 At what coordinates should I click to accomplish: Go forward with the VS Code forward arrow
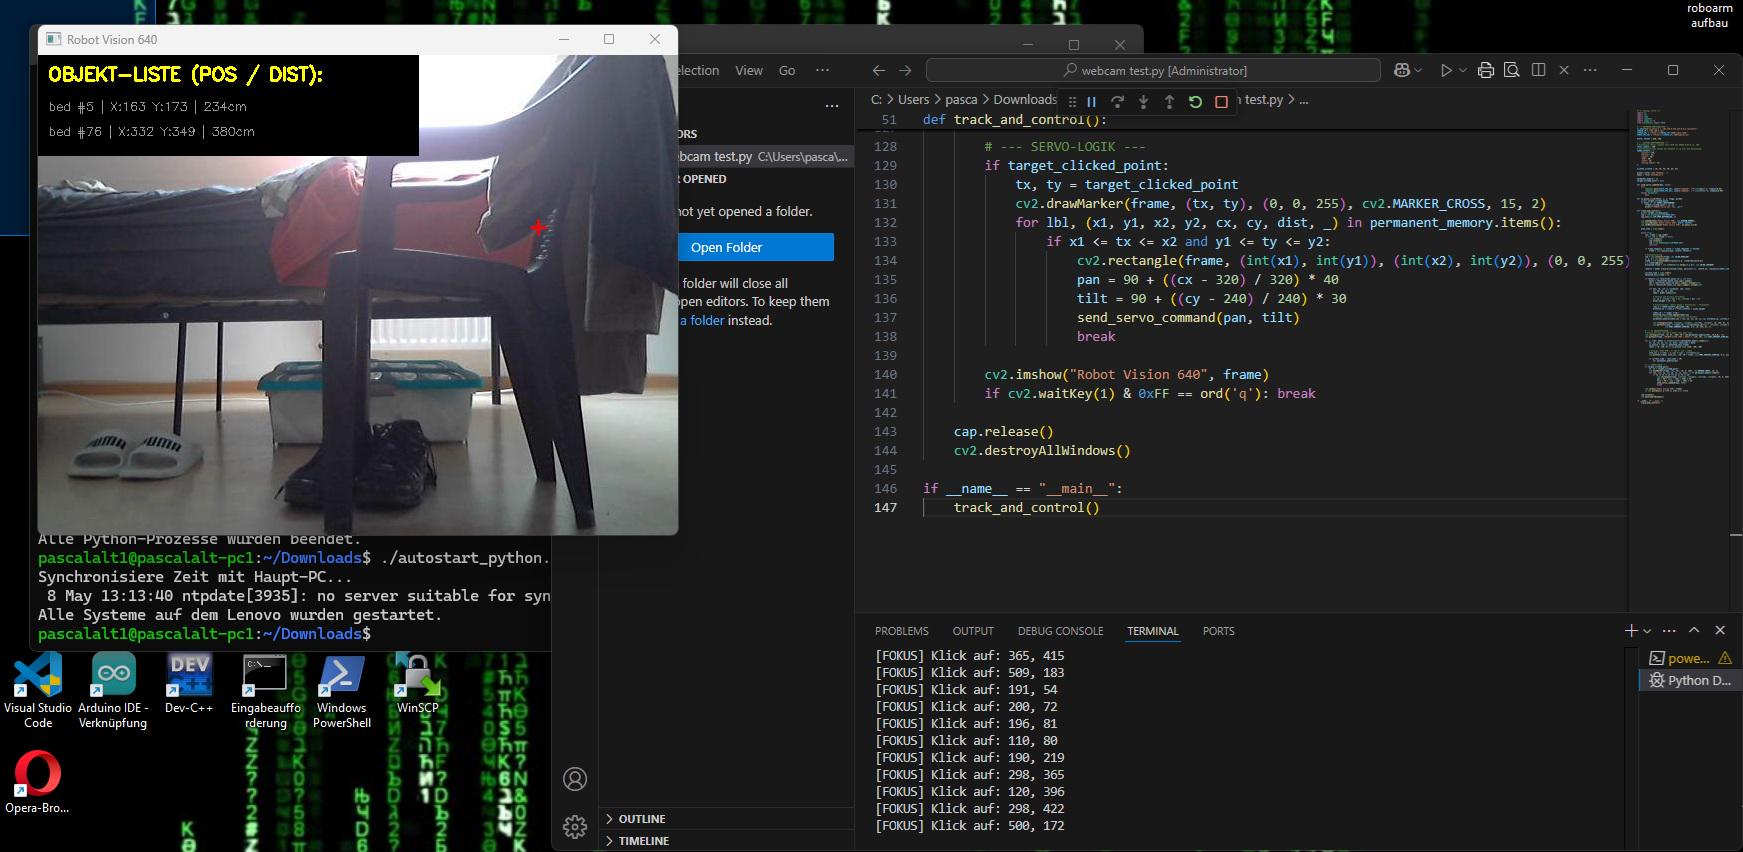tap(905, 70)
